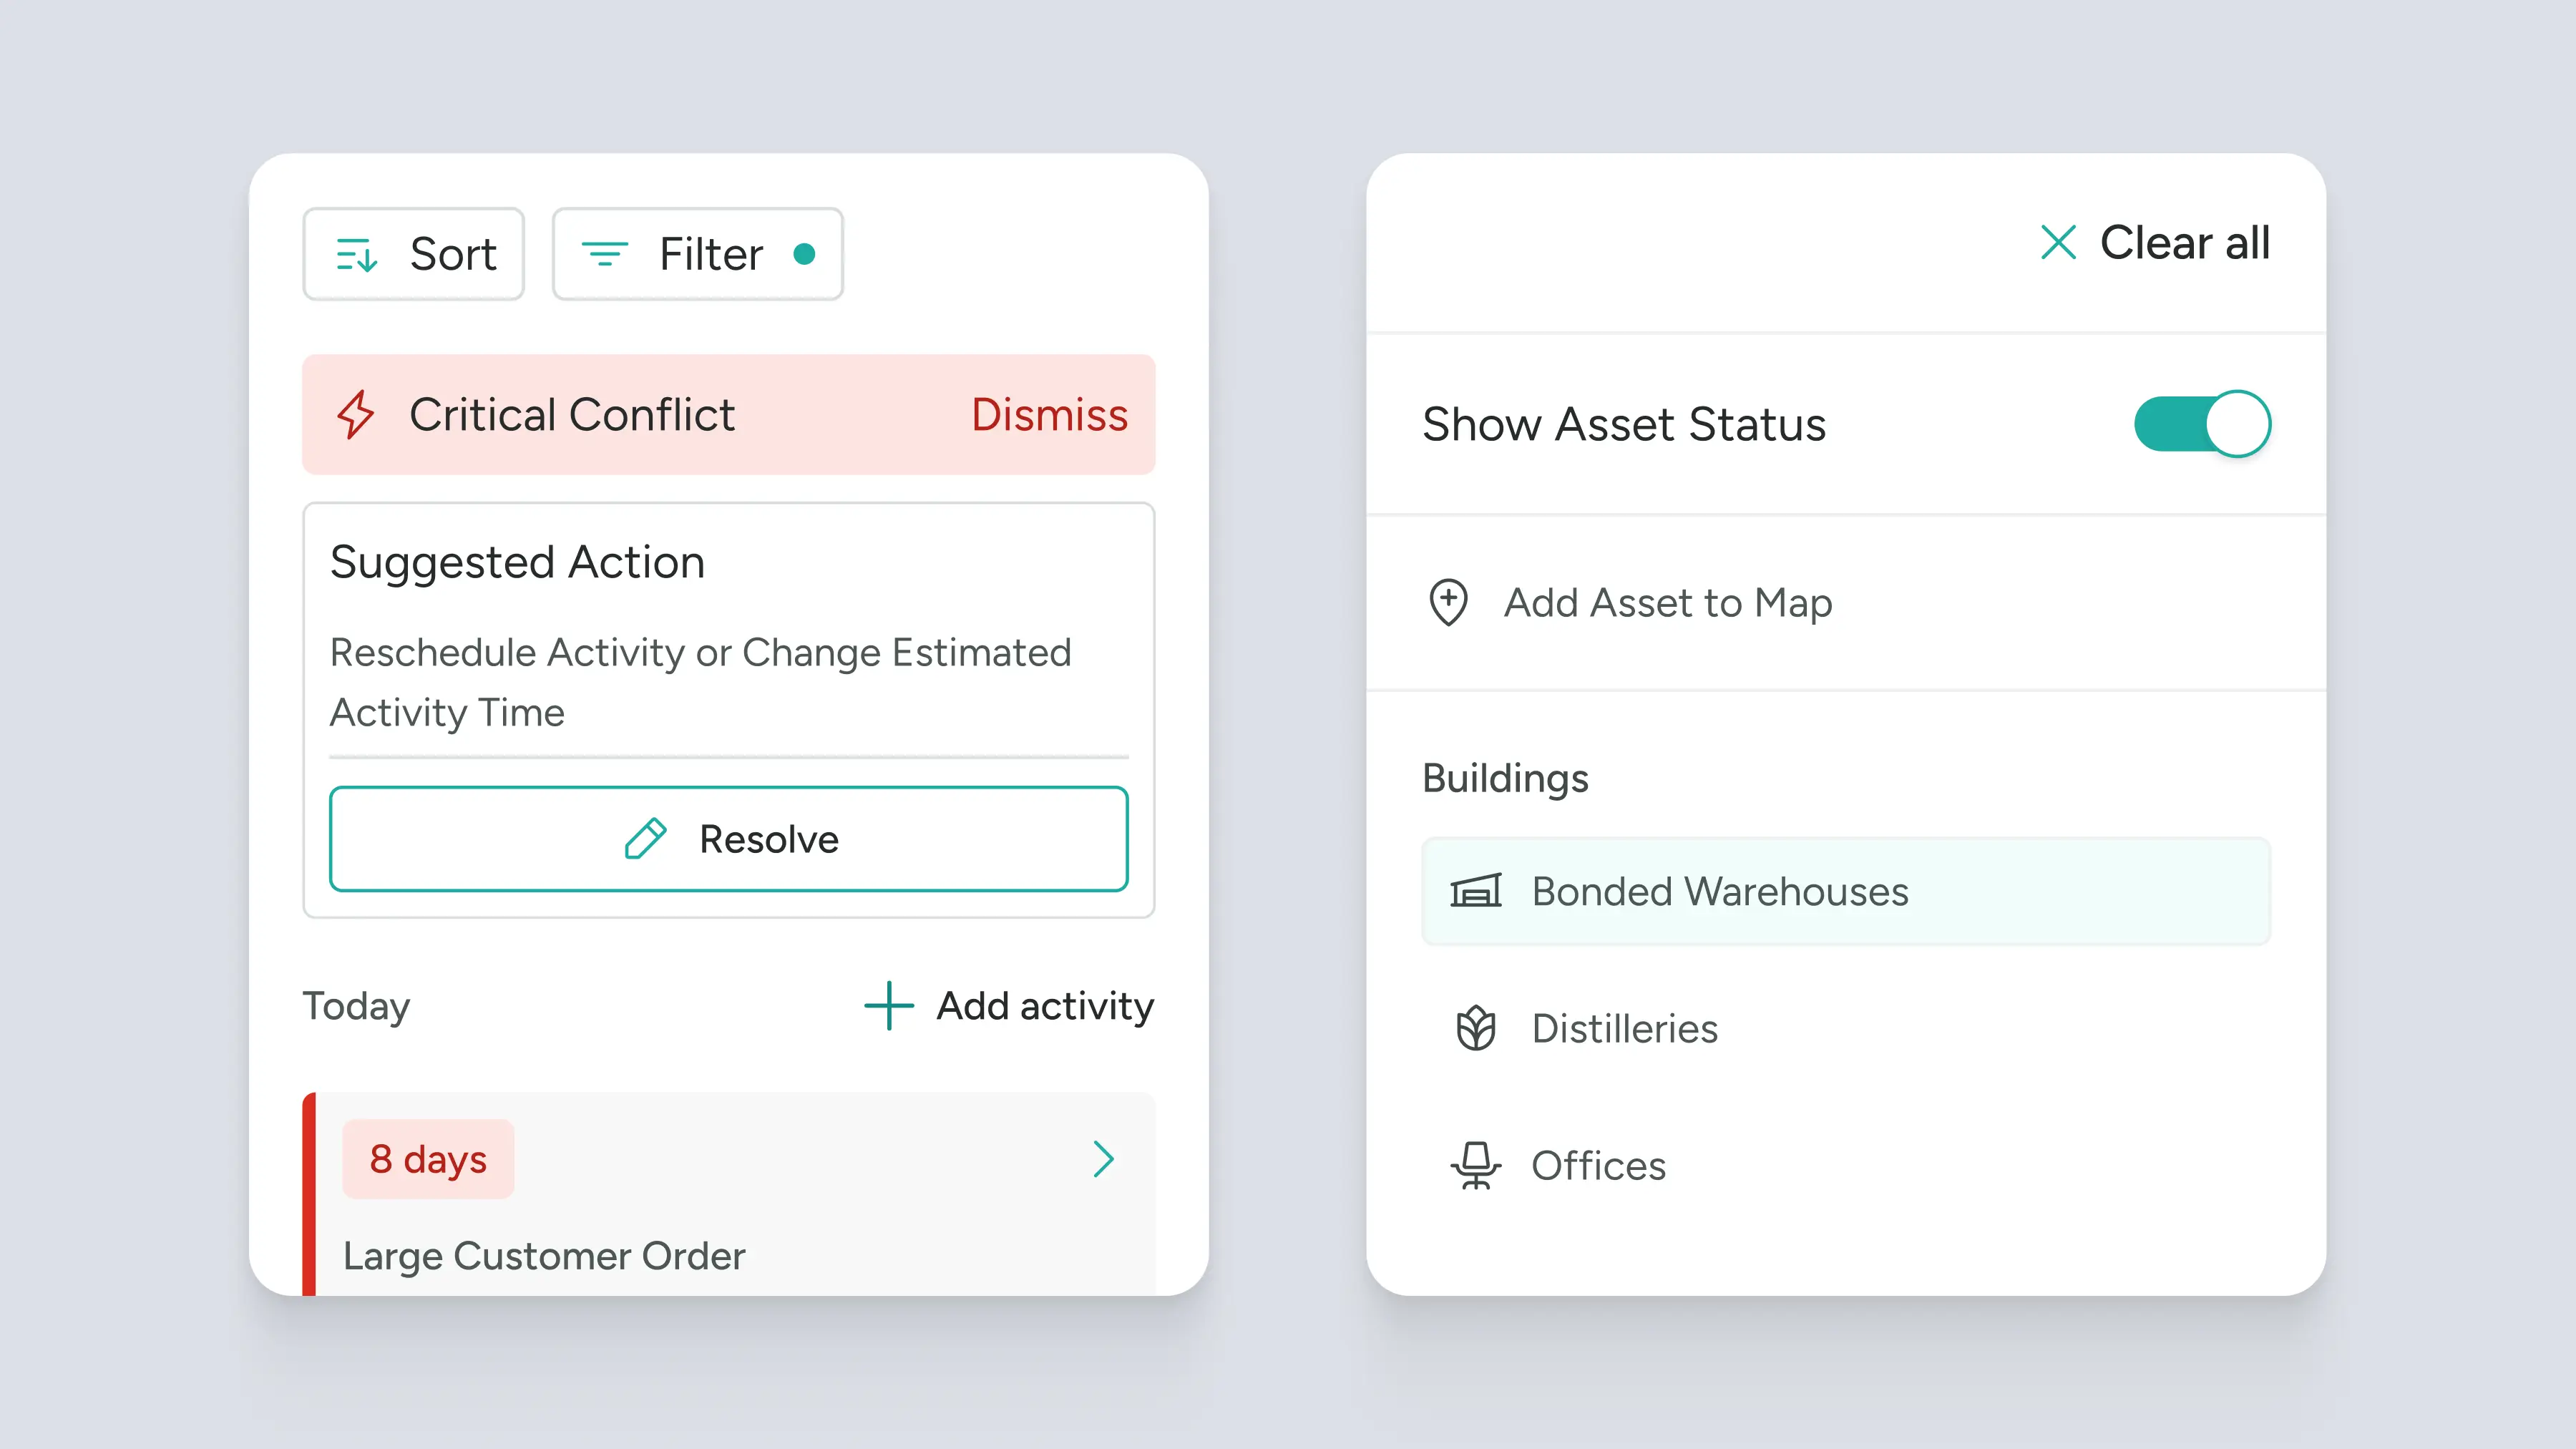
Task: Open the Sort button
Action: (x=414, y=254)
